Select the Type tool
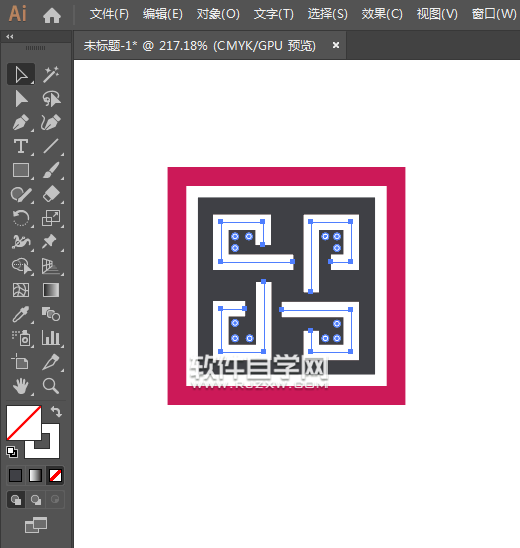 click(21, 146)
